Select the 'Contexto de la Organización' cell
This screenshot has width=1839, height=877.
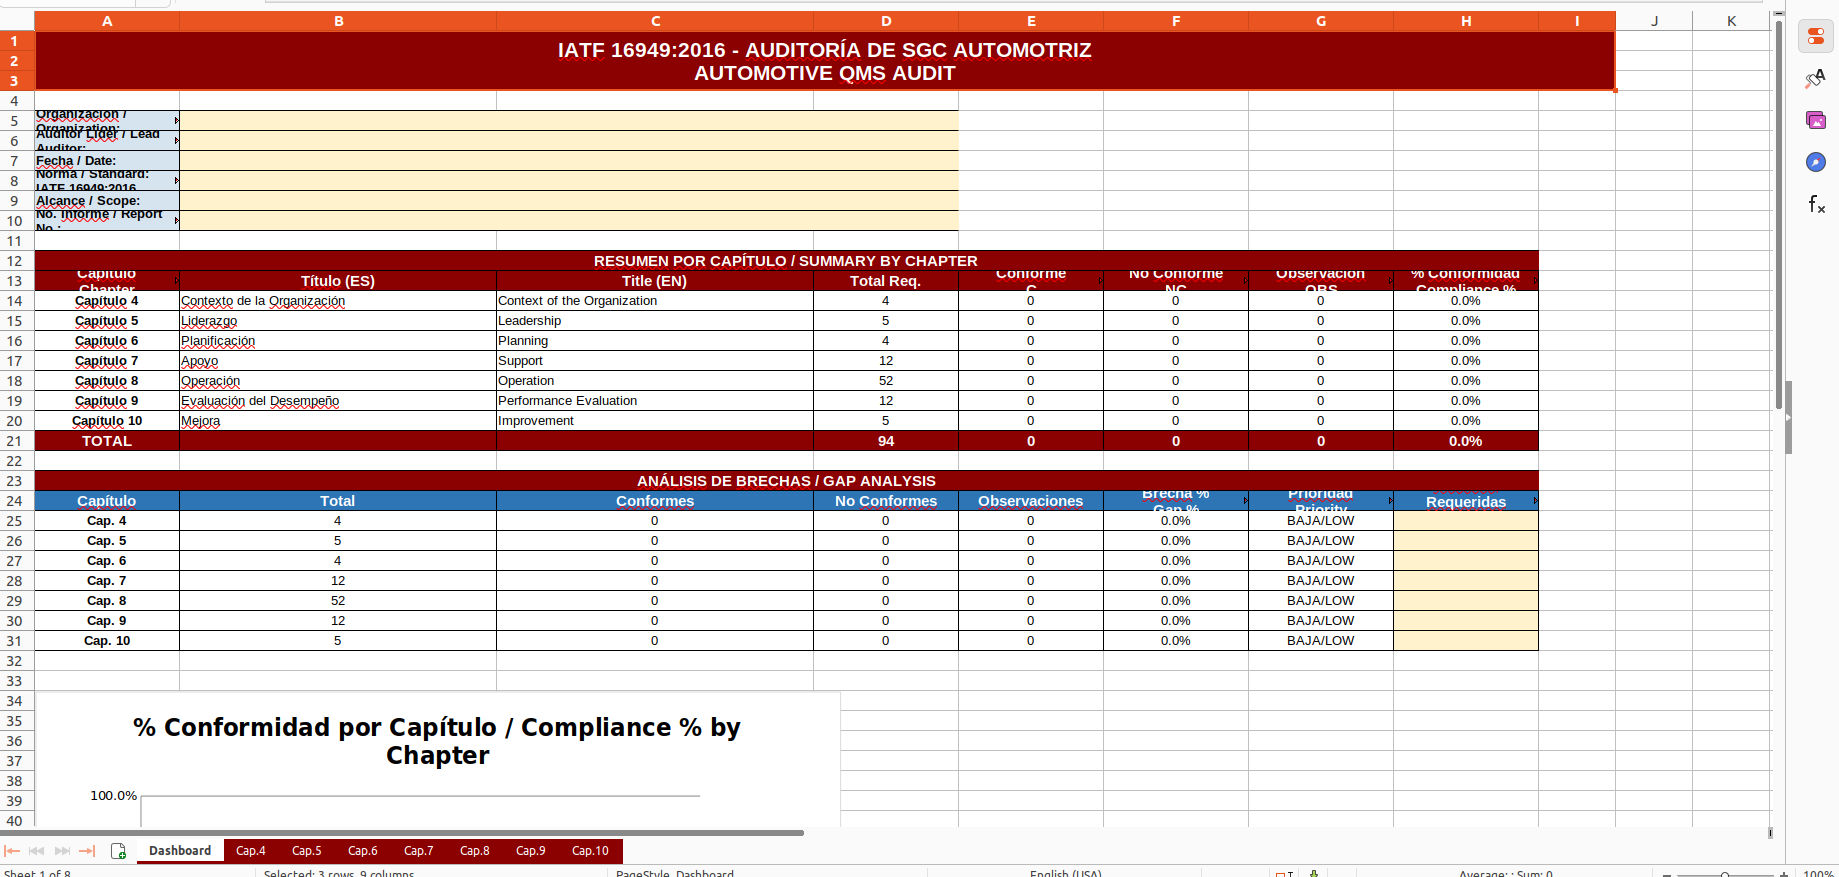[338, 301]
